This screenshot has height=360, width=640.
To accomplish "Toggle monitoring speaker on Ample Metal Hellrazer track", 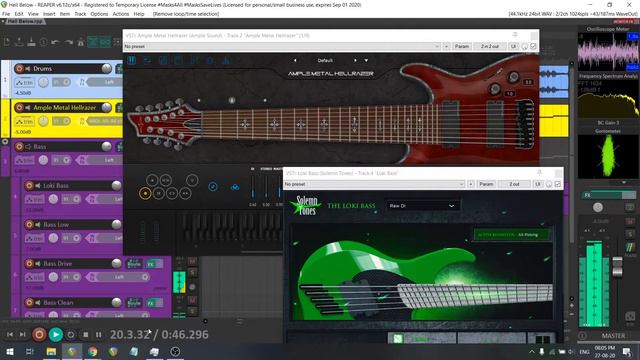I will coord(28,107).
